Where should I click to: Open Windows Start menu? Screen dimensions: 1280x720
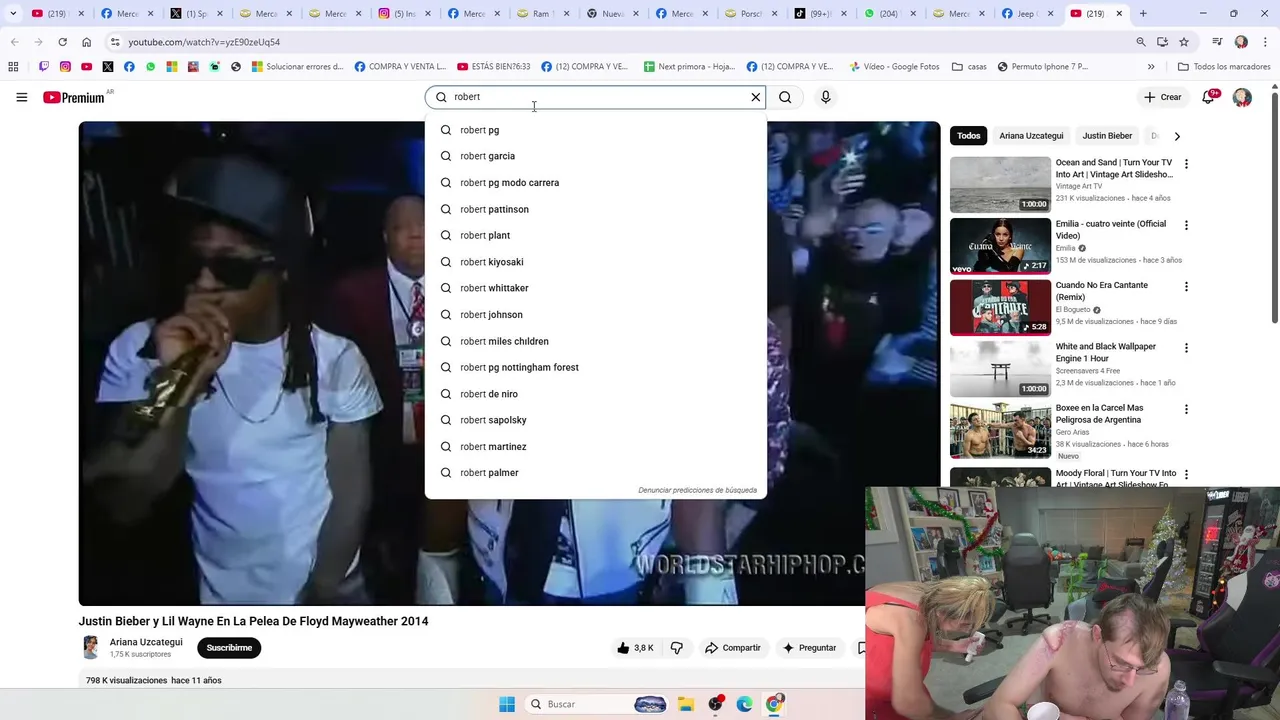[507, 704]
